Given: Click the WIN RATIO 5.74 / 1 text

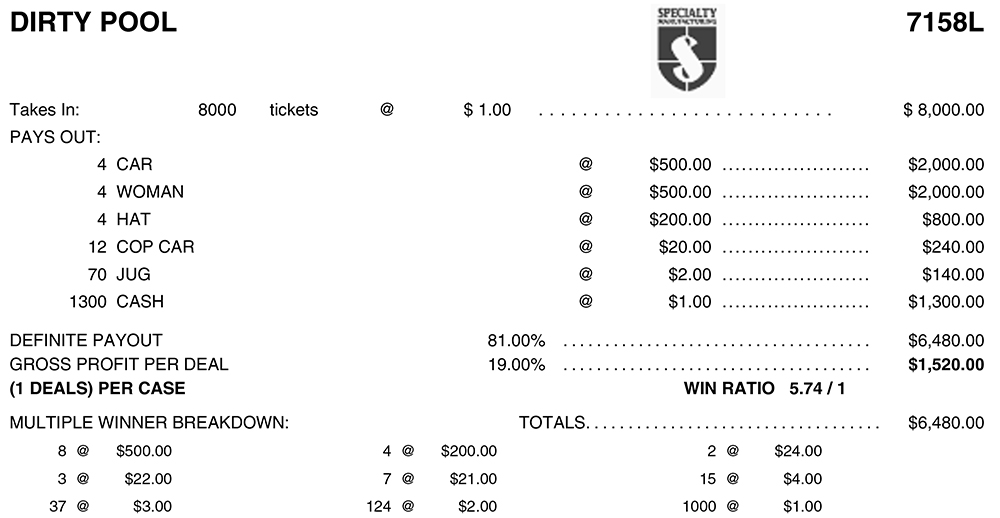Looking at the screenshot, I should point(765,388).
